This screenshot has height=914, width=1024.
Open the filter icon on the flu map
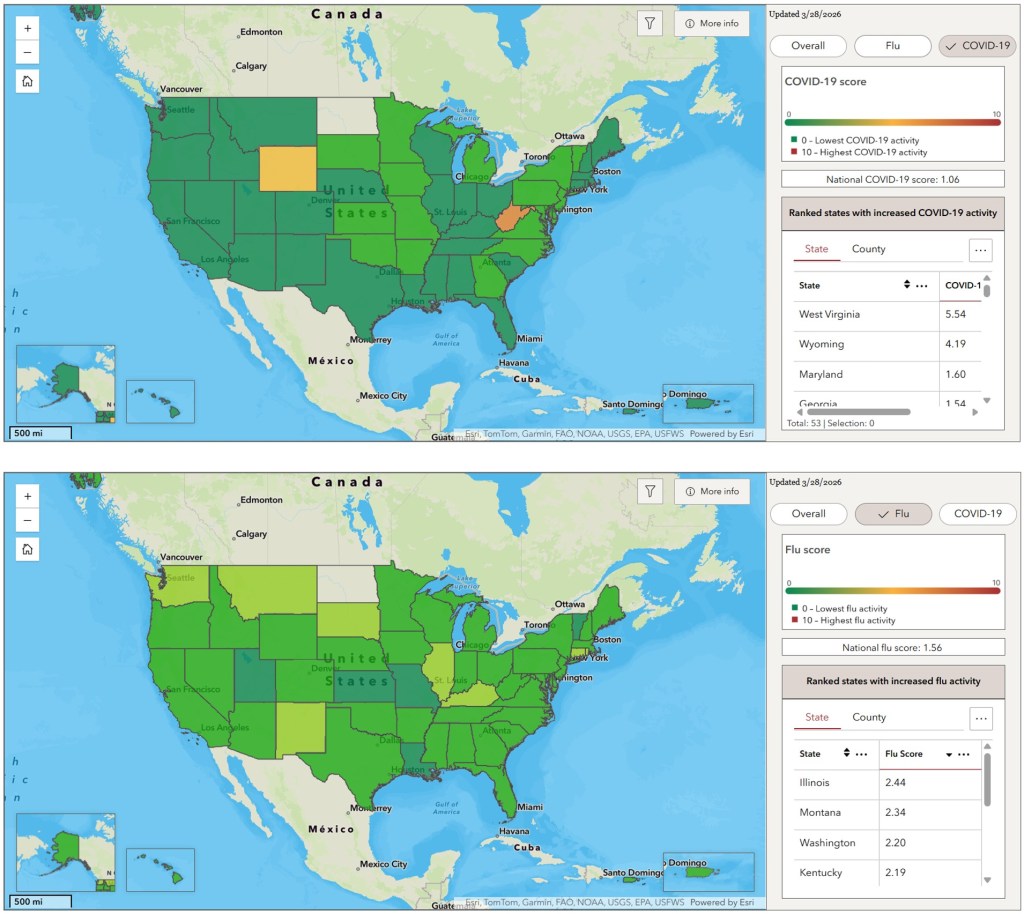click(650, 491)
